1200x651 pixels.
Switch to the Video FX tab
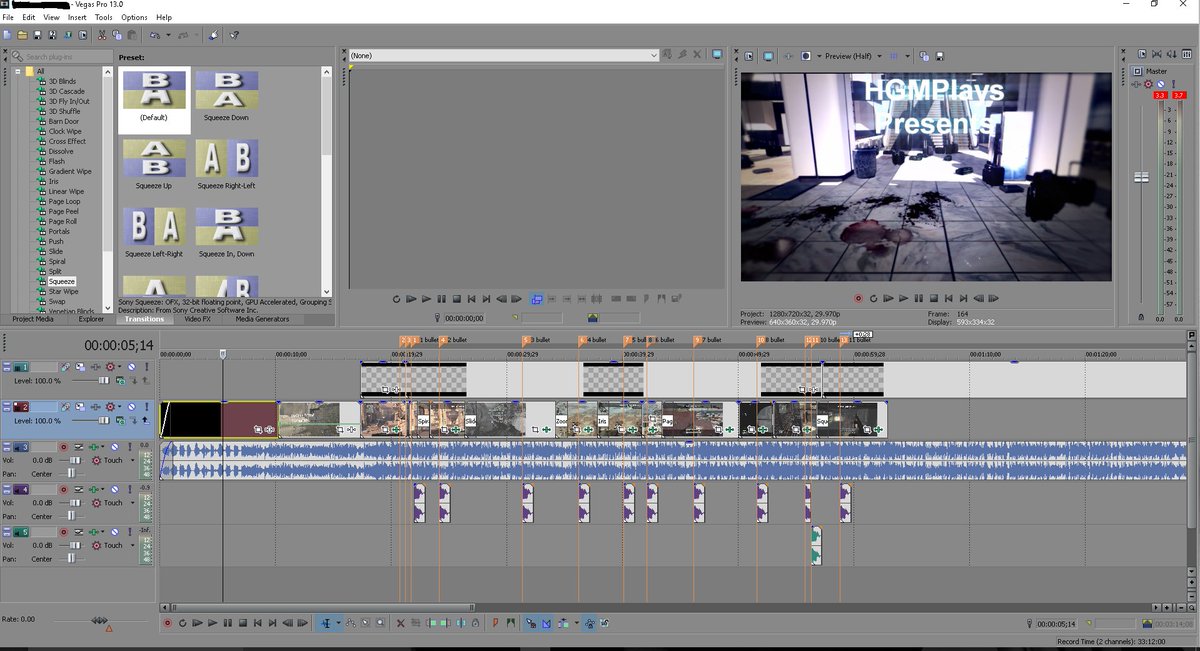coord(196,319)
